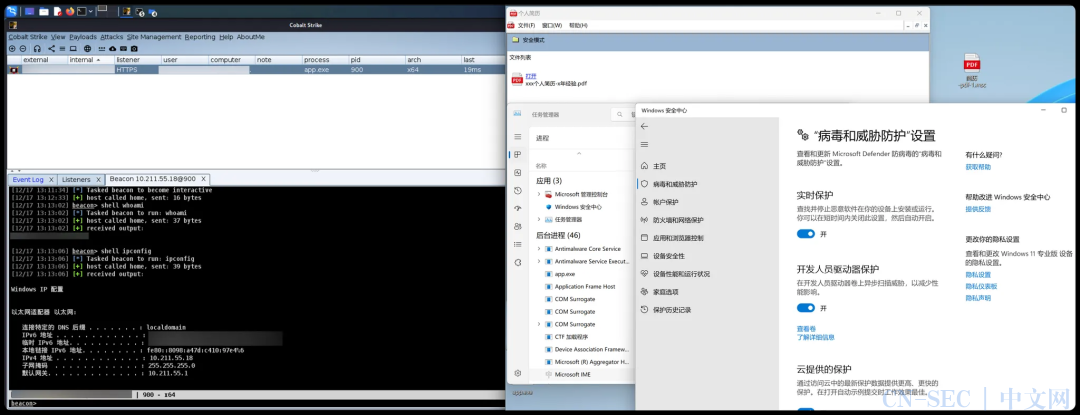Collapse the column header chevron above 名称
1080x415 pixels.
coord(579,153)
